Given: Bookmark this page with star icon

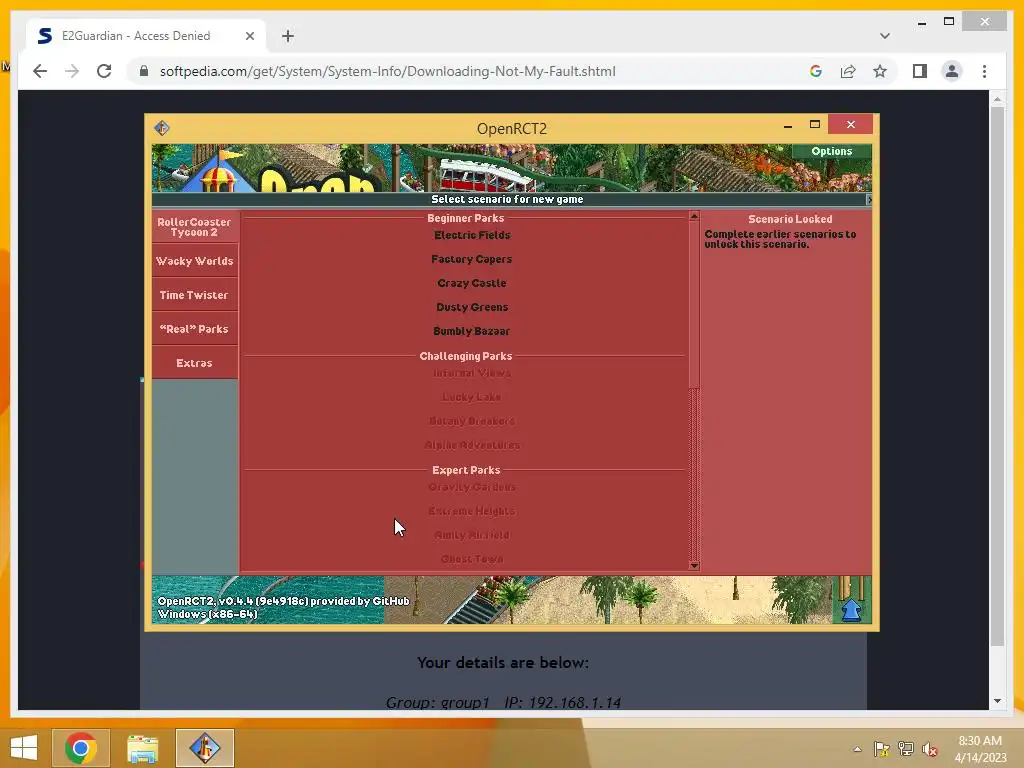Looking at the screenshot, I should coord(880,71).
